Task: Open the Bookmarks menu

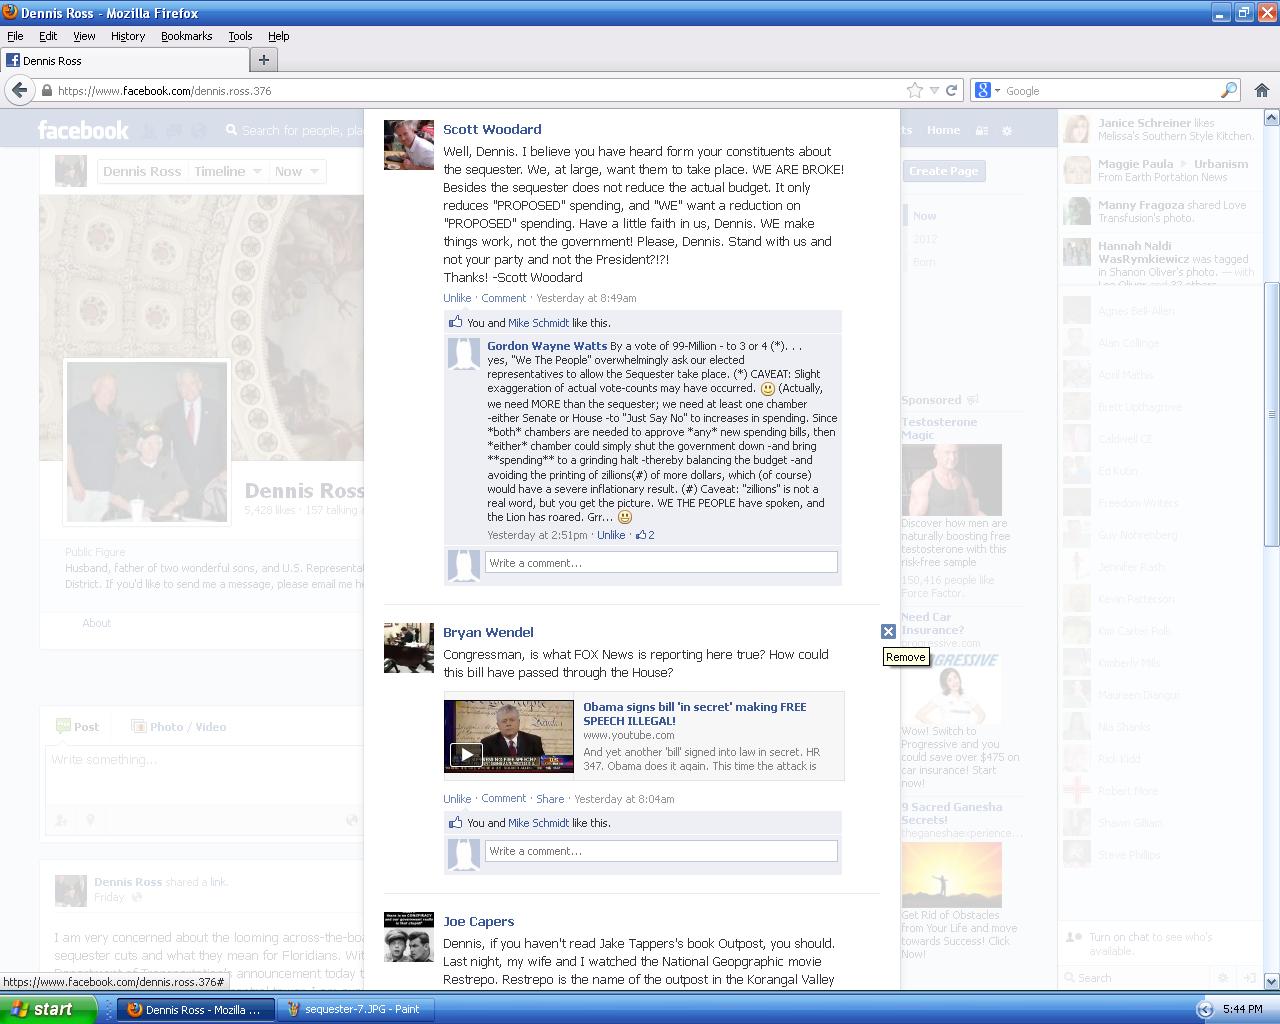Action: [186, 36]
